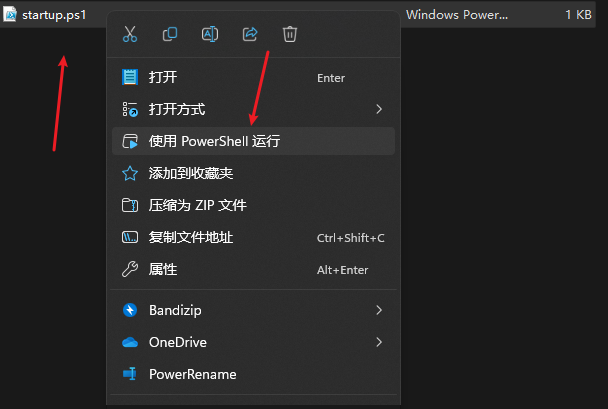Click the Copy icon in context menu
Screen dimensions: 608x409
[x=170, y=34]
